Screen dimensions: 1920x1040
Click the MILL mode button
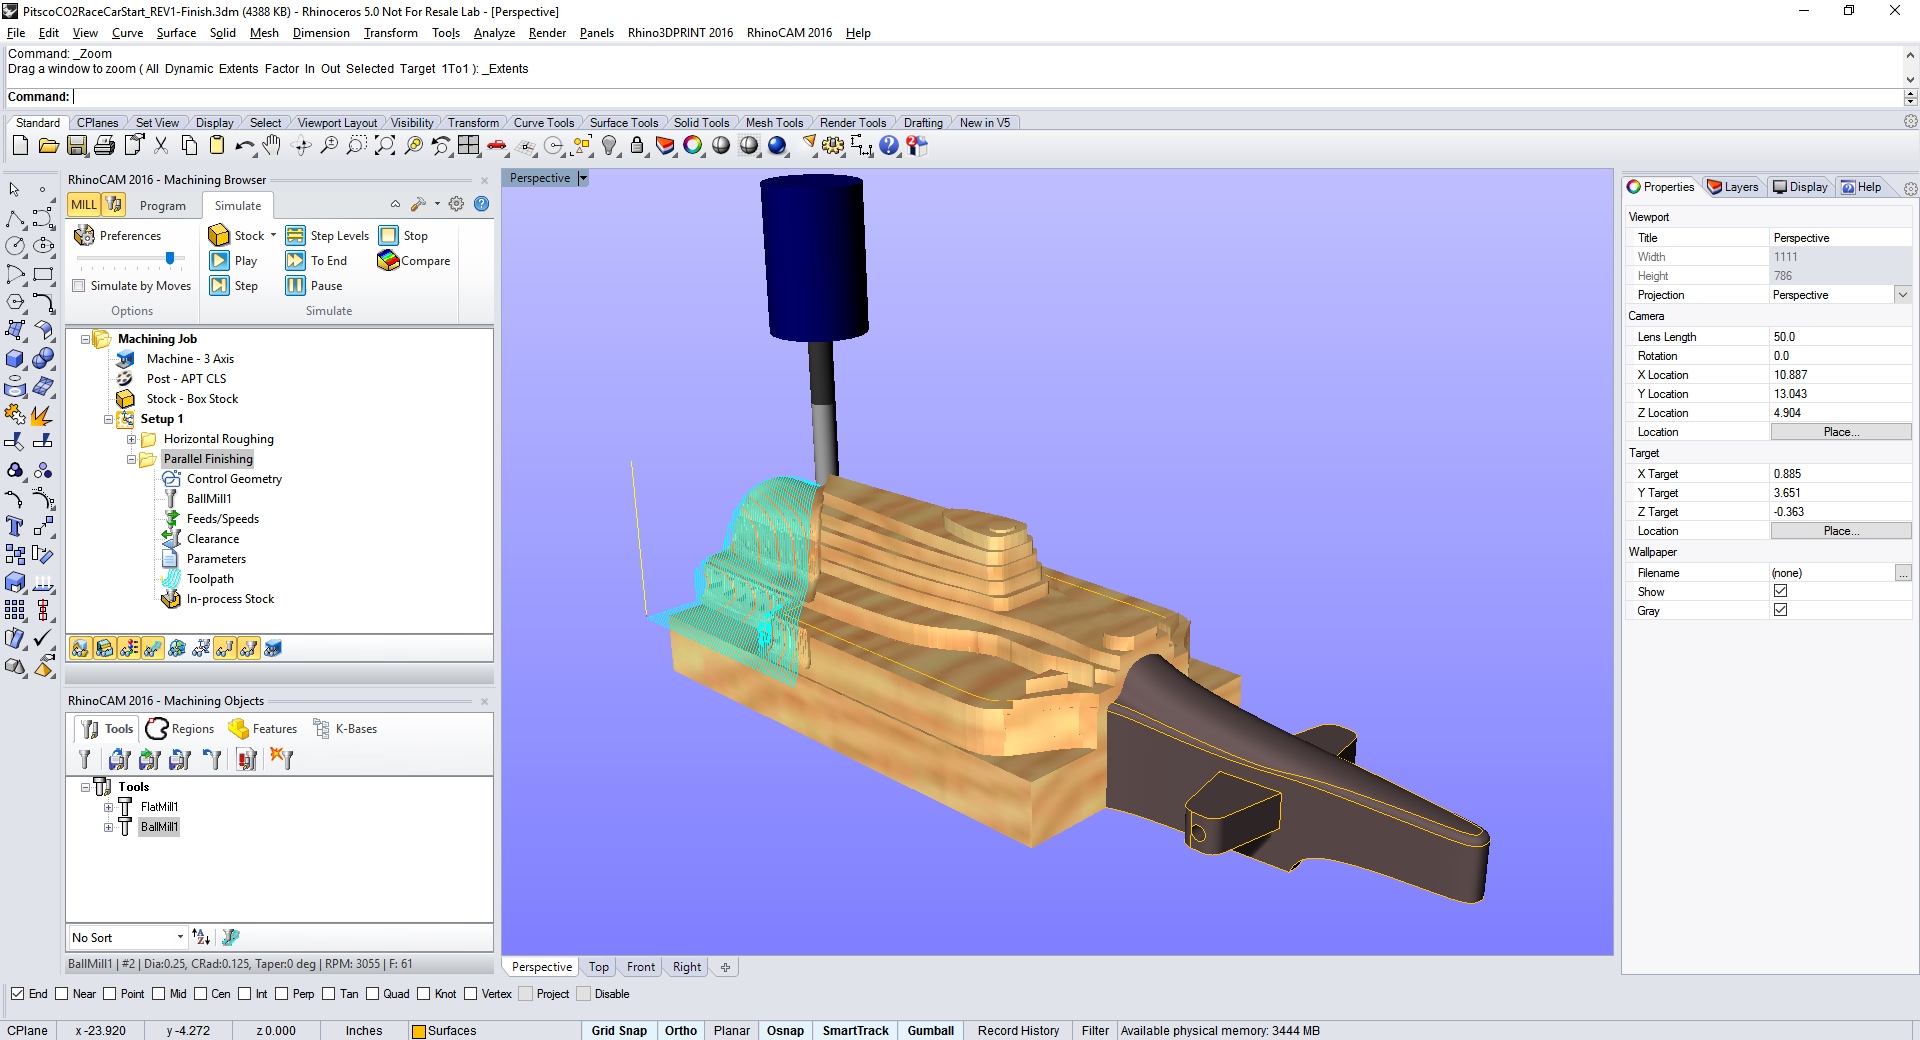click(84, 205)
